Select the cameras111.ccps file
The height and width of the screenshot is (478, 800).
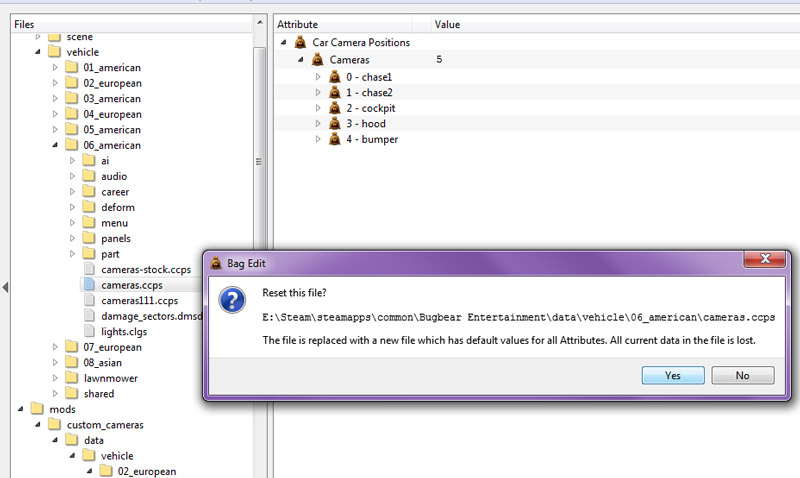(139, 300)
